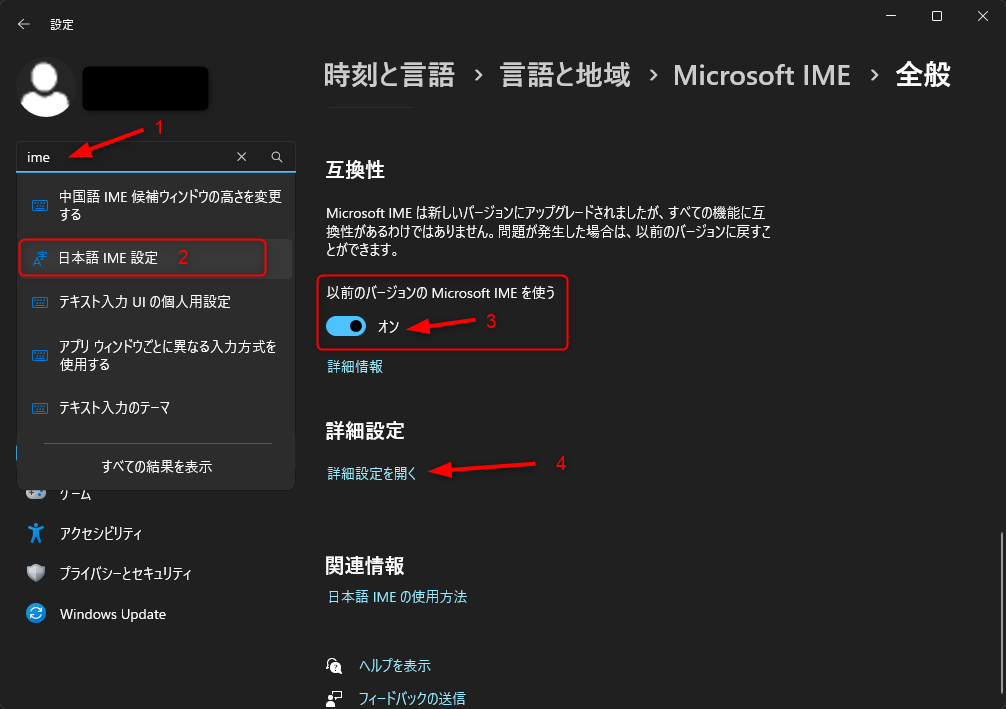Clear the search box with the X icon
Screen dimensions: 1006x709
[x=241, y=157]
